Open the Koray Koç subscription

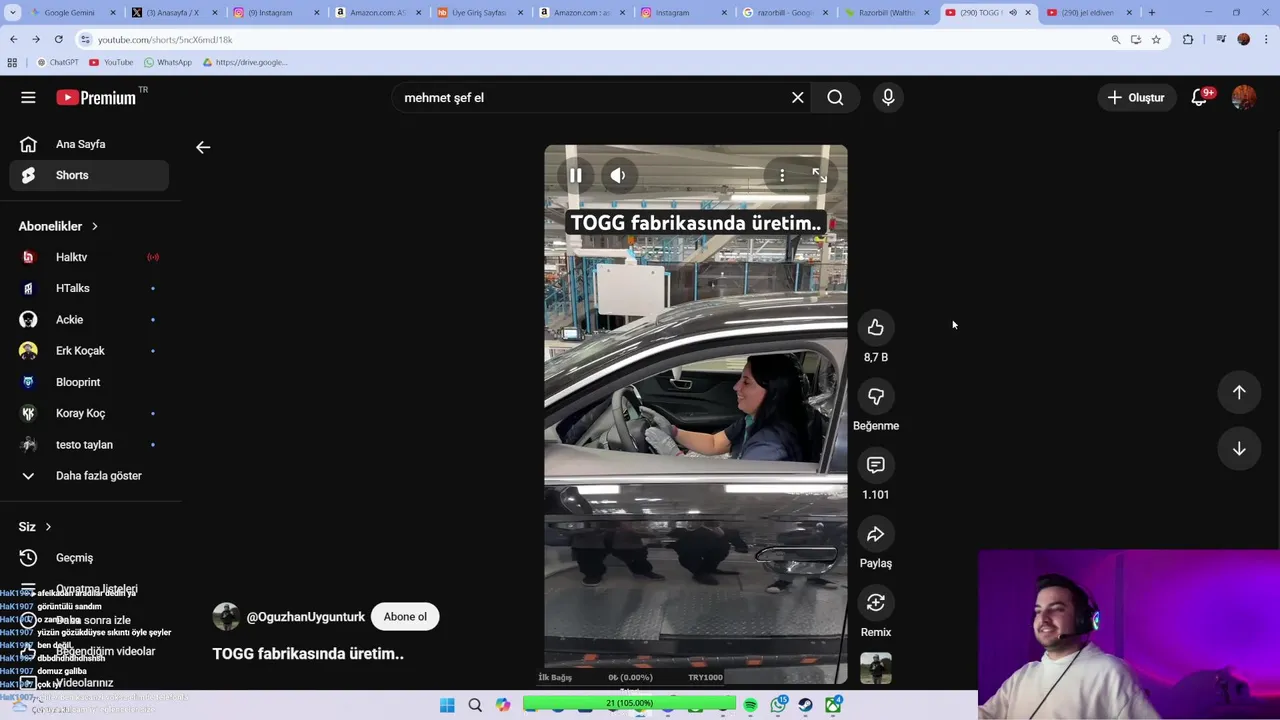click(89, 413)
